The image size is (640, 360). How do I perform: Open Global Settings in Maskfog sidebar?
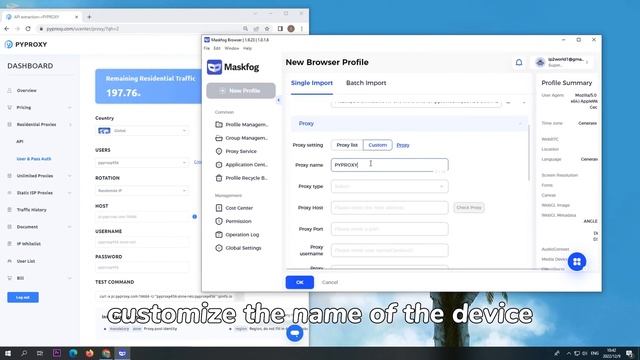238,248
